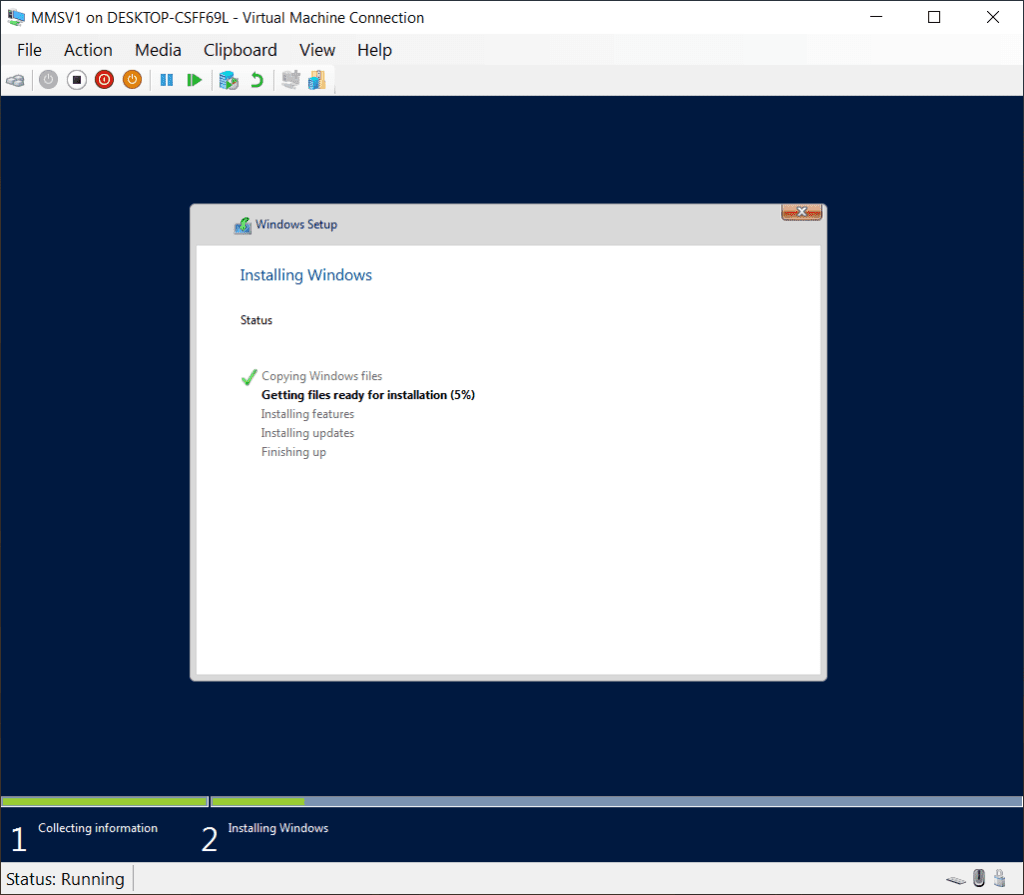The image size is (1024, 895).
Task: Click the last icon in the toolbar
Action: tap(317, 80)
